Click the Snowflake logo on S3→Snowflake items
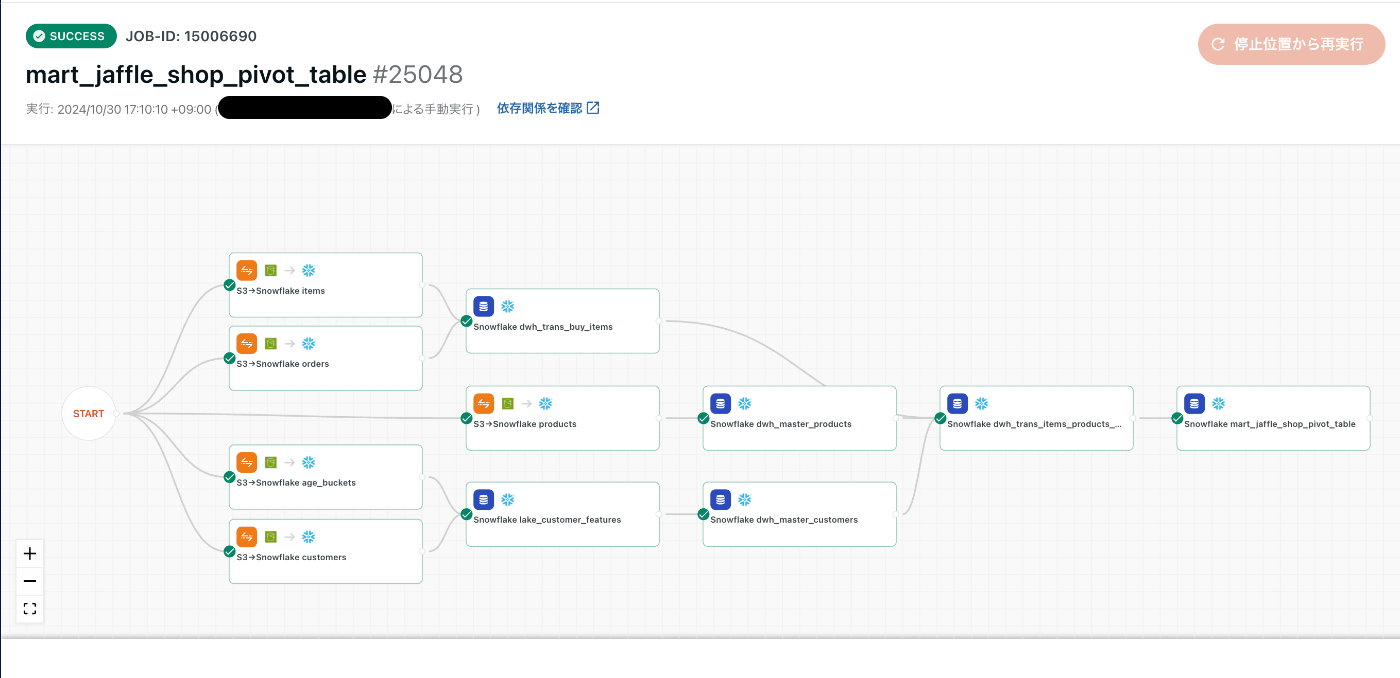 (x=309, y=270)
